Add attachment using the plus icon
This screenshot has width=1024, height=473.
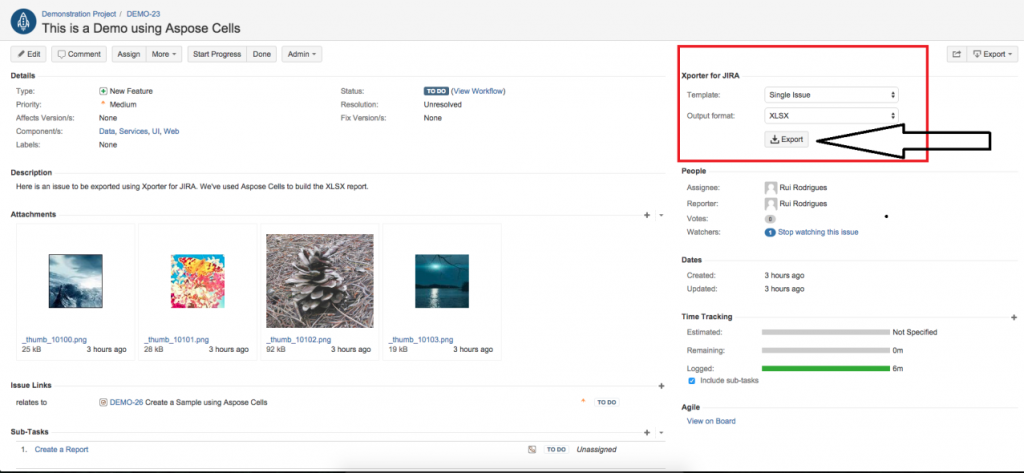647,214
